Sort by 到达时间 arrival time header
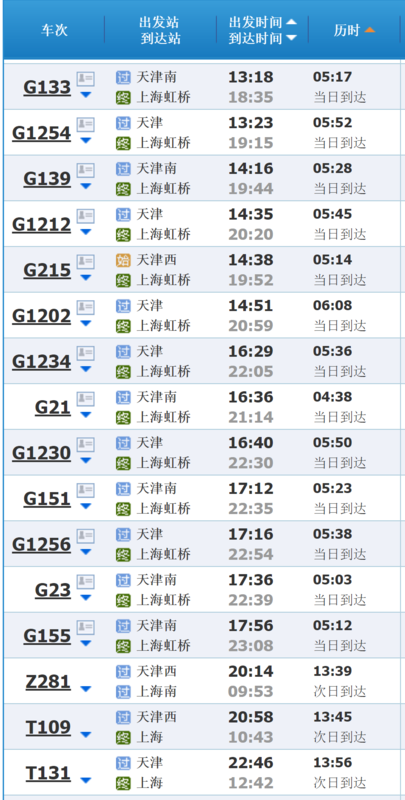Viewport: 405px width, 800px height. point(262,38)
